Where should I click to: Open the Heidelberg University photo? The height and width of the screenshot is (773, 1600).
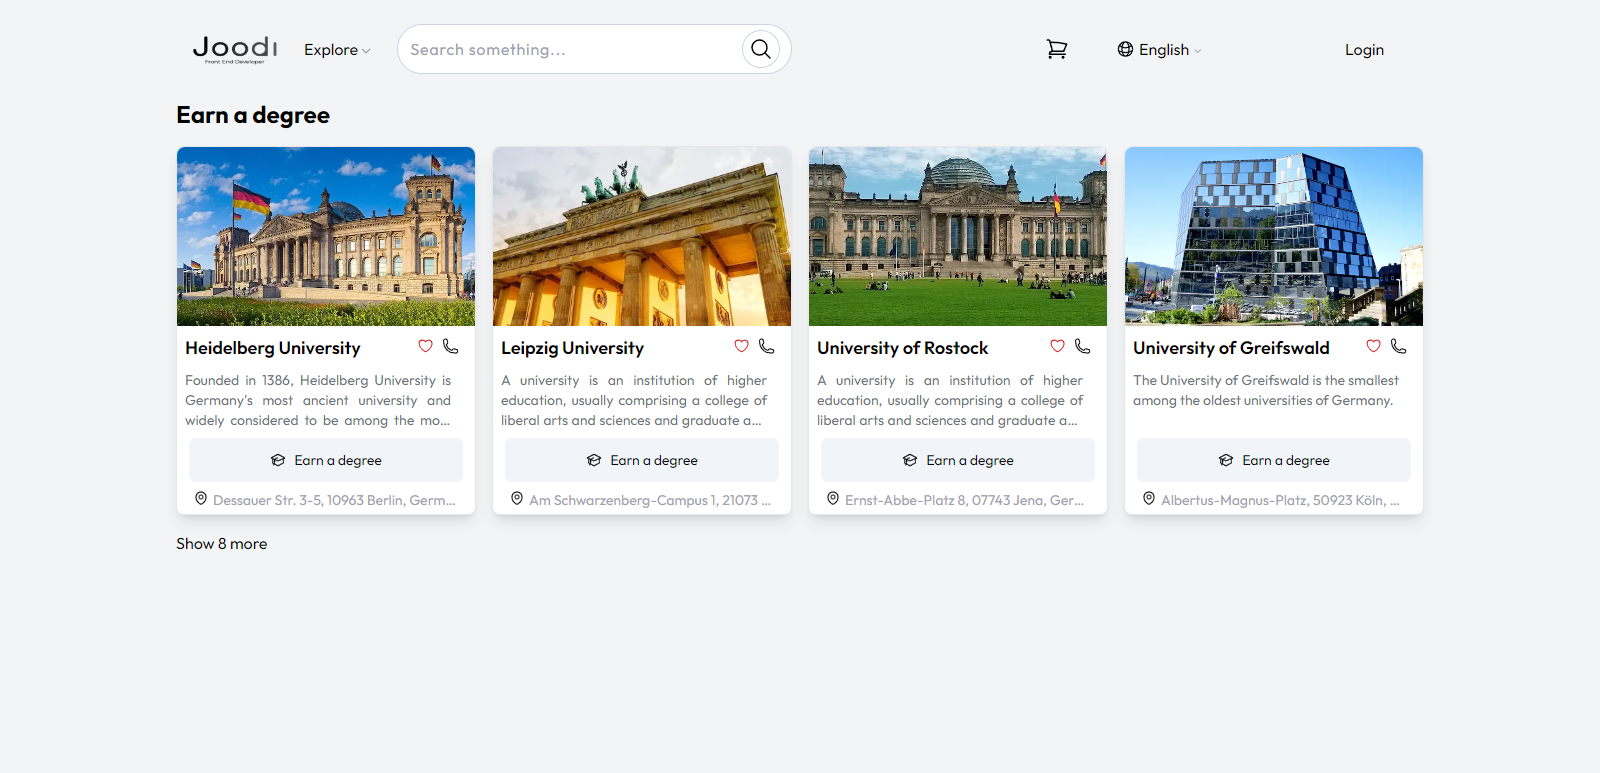click(x=326, y=236)
